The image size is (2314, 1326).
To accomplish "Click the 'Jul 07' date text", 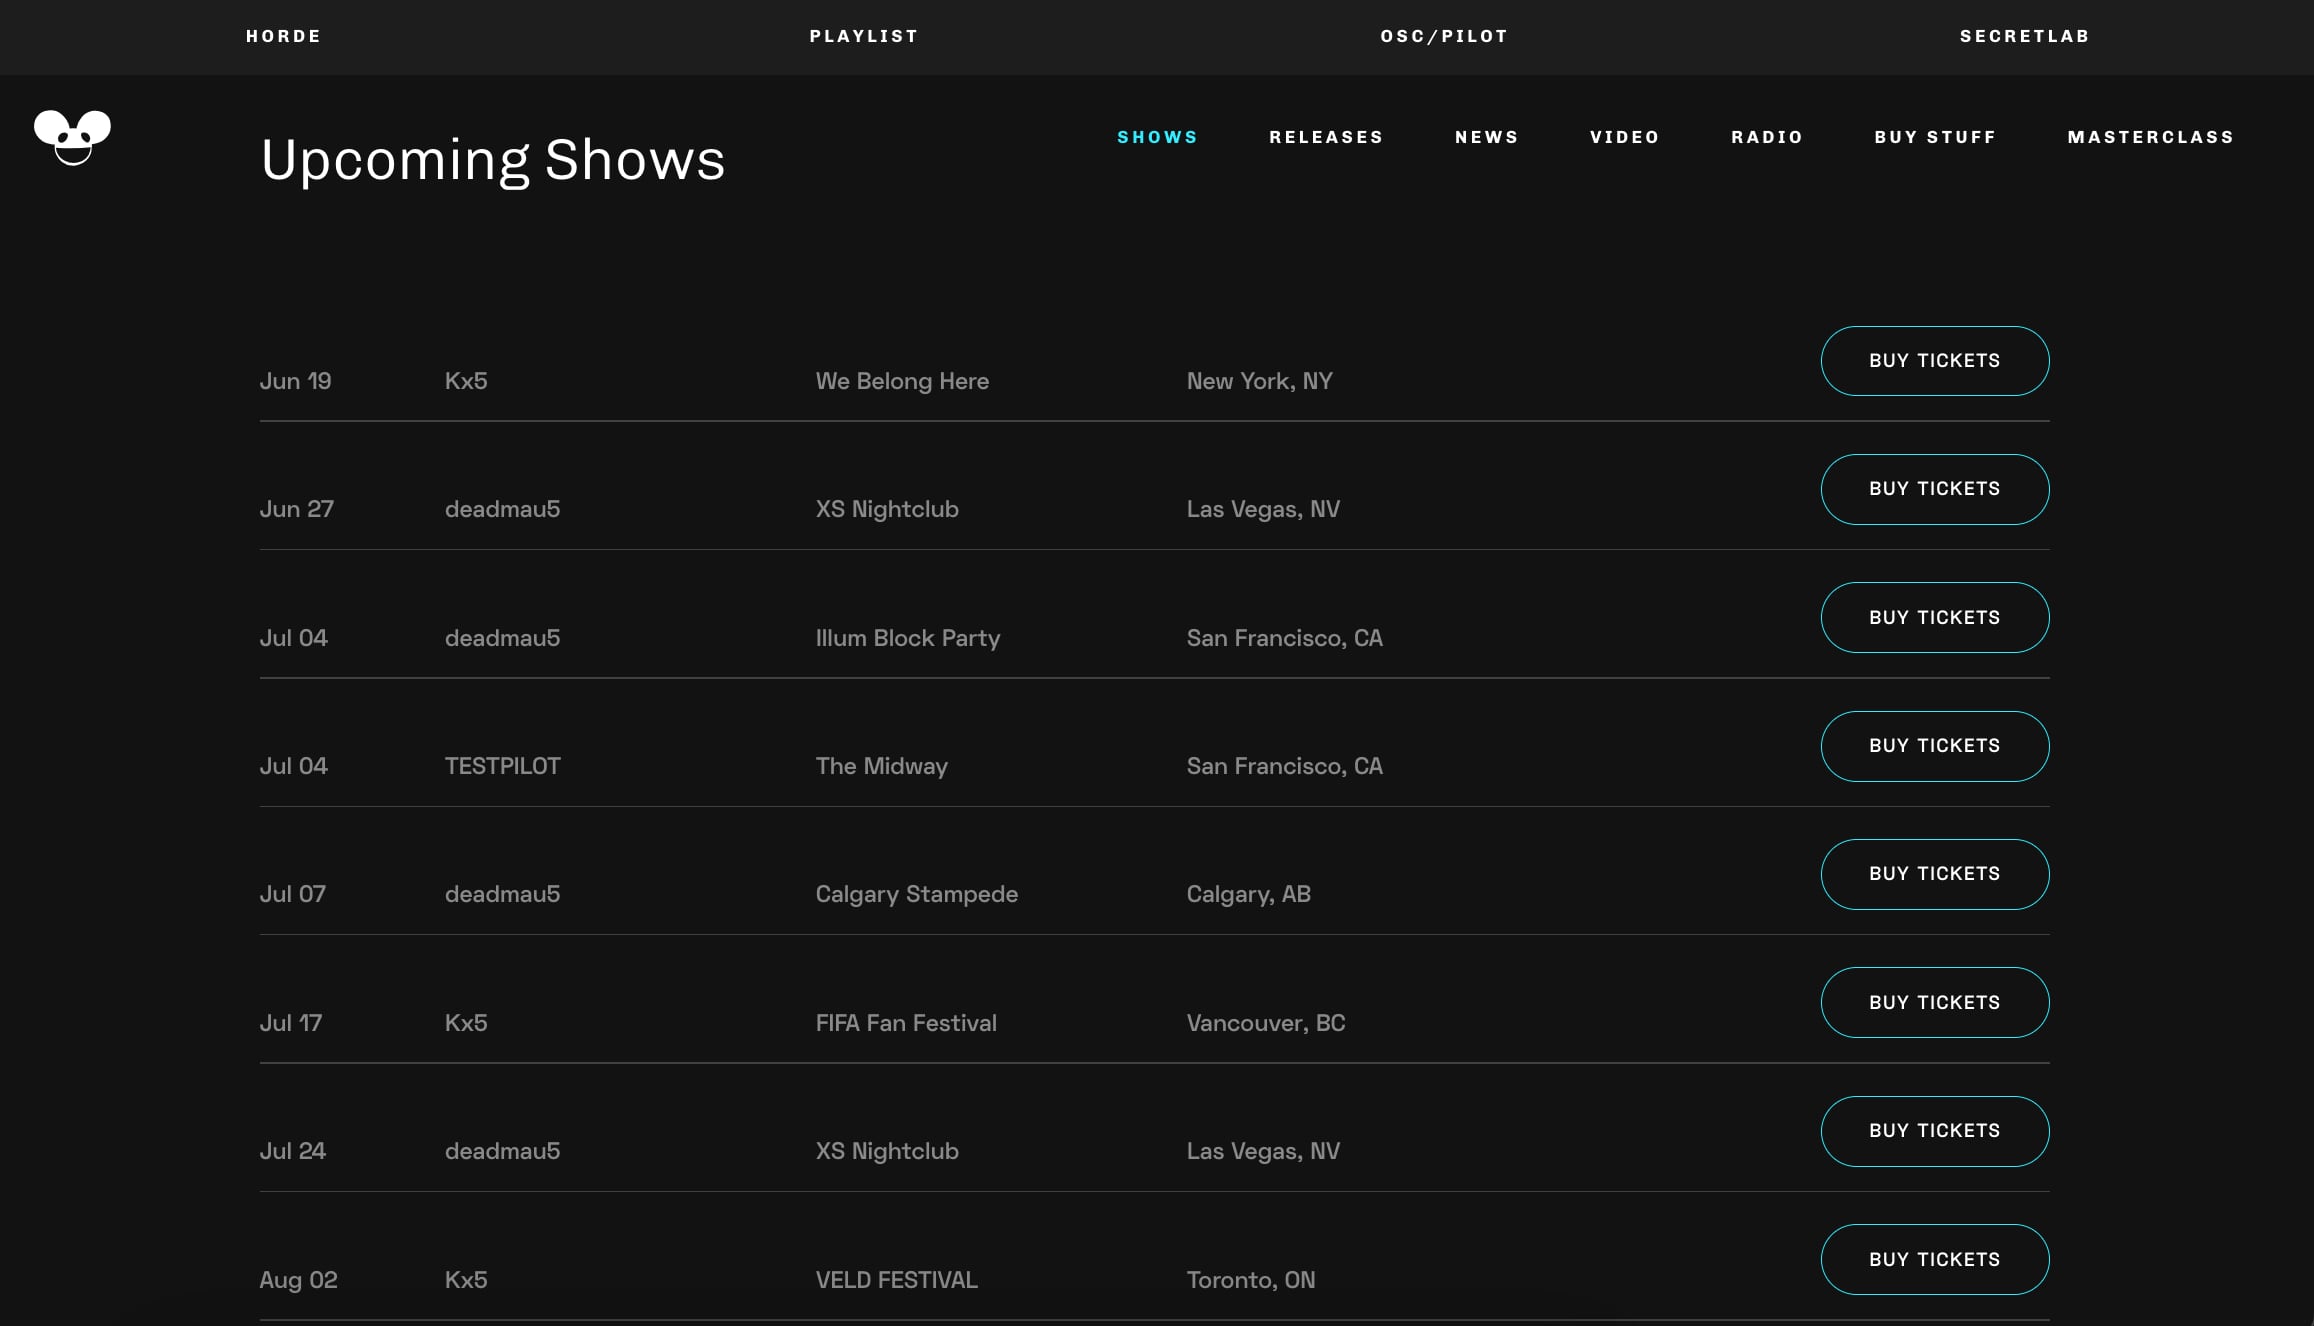I will pyautogui.click(x=292, y=894).
